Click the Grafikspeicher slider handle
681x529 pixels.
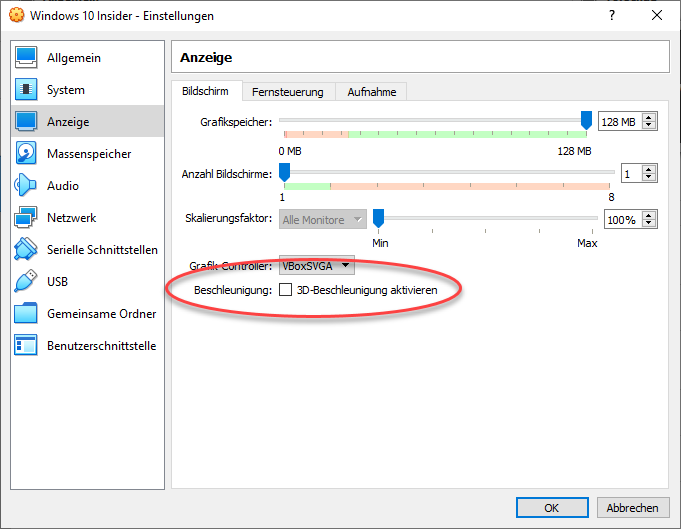[x=586, y=120]
